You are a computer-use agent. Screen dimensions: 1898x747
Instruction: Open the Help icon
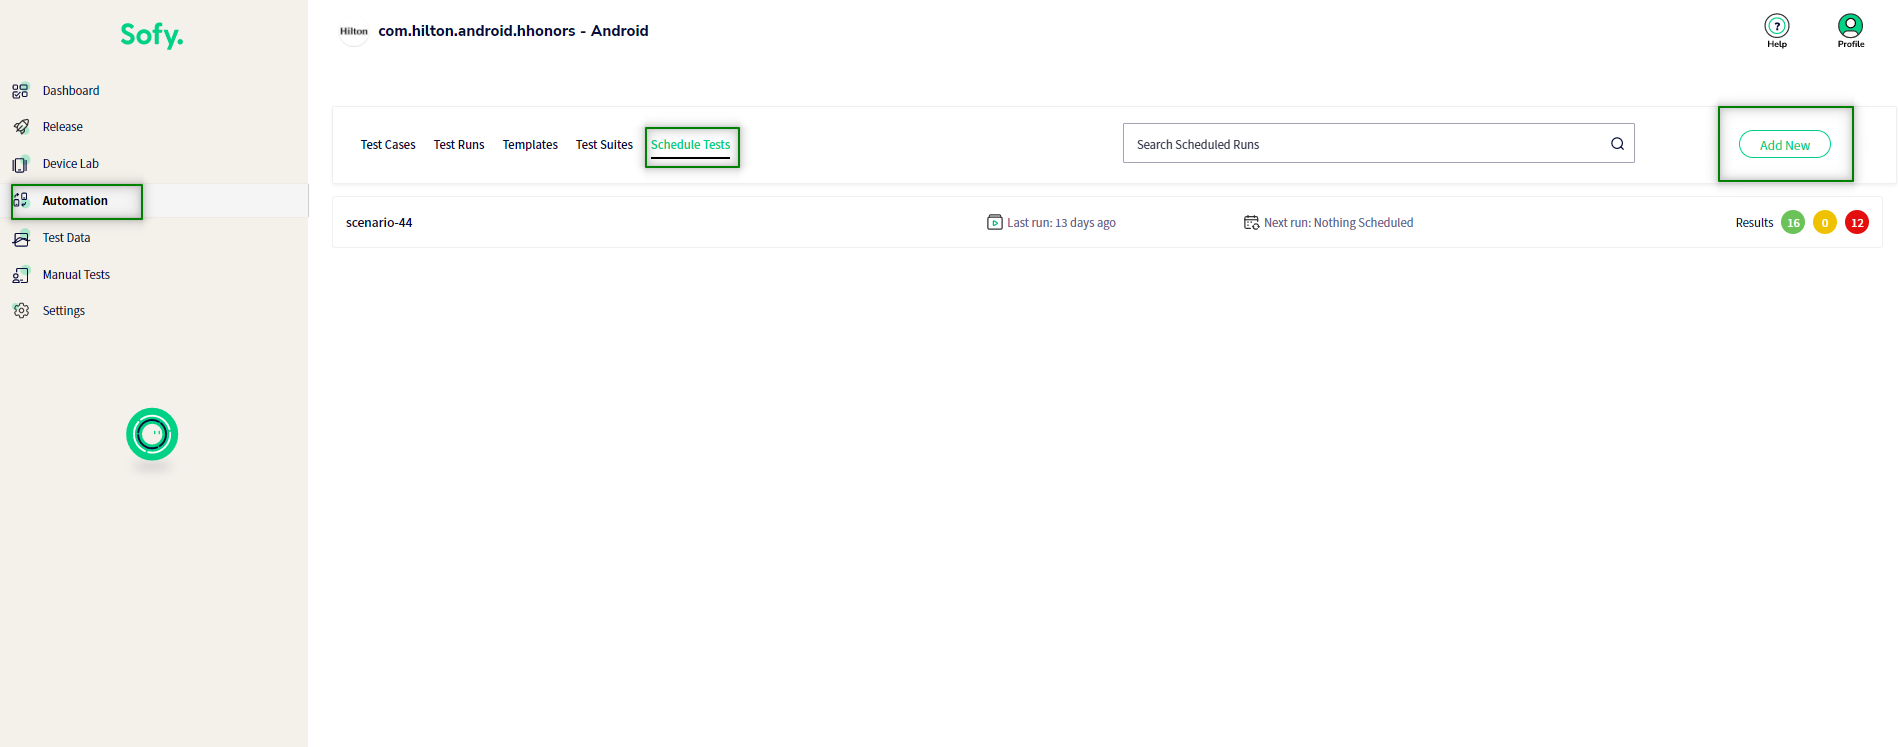point(1777,26)
